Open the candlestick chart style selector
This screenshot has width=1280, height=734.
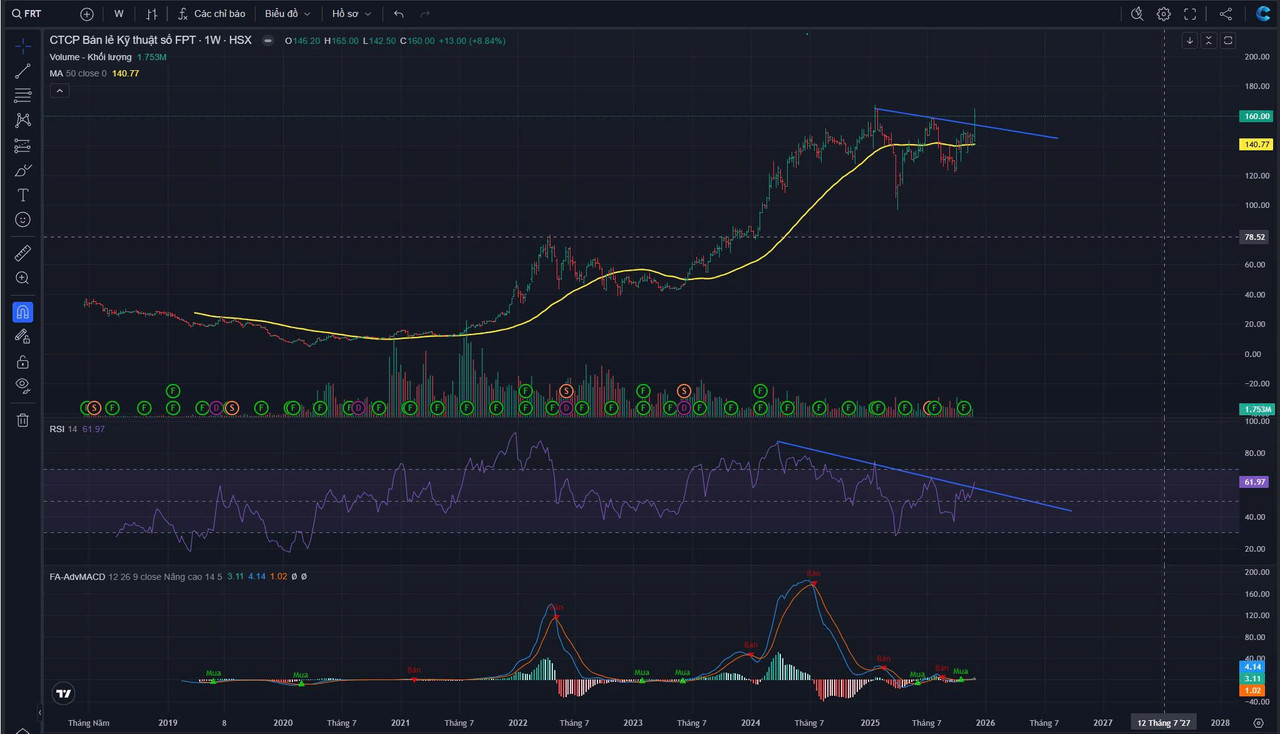pos(152,14)
